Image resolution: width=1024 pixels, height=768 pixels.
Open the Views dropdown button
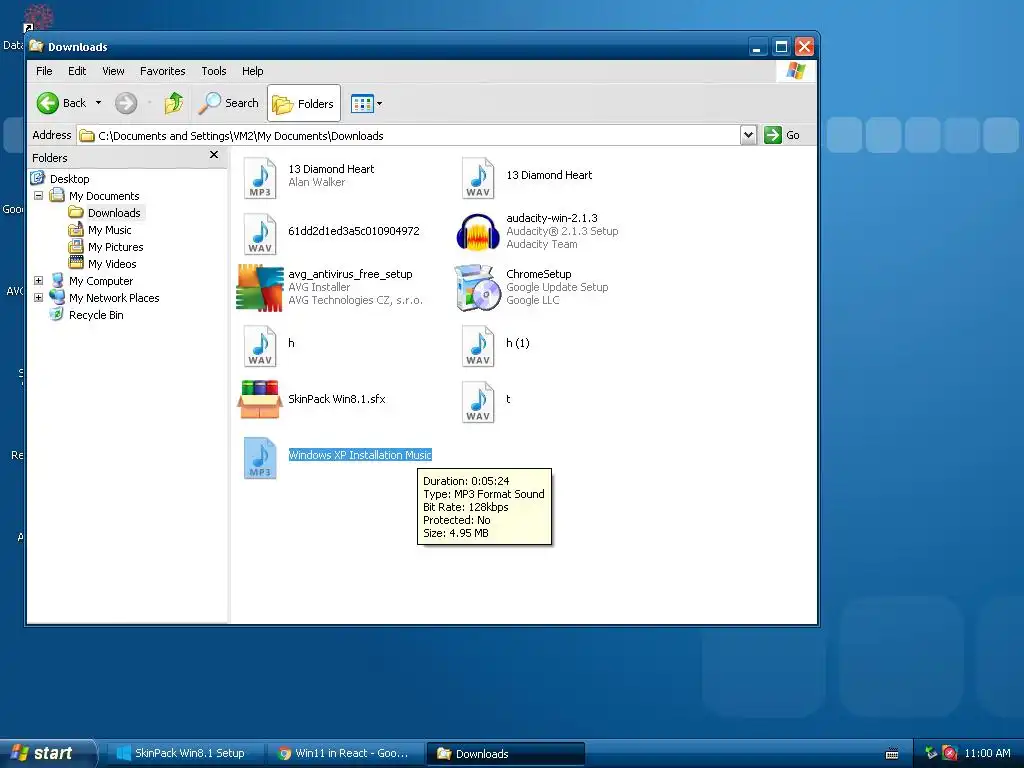(366, 103)
